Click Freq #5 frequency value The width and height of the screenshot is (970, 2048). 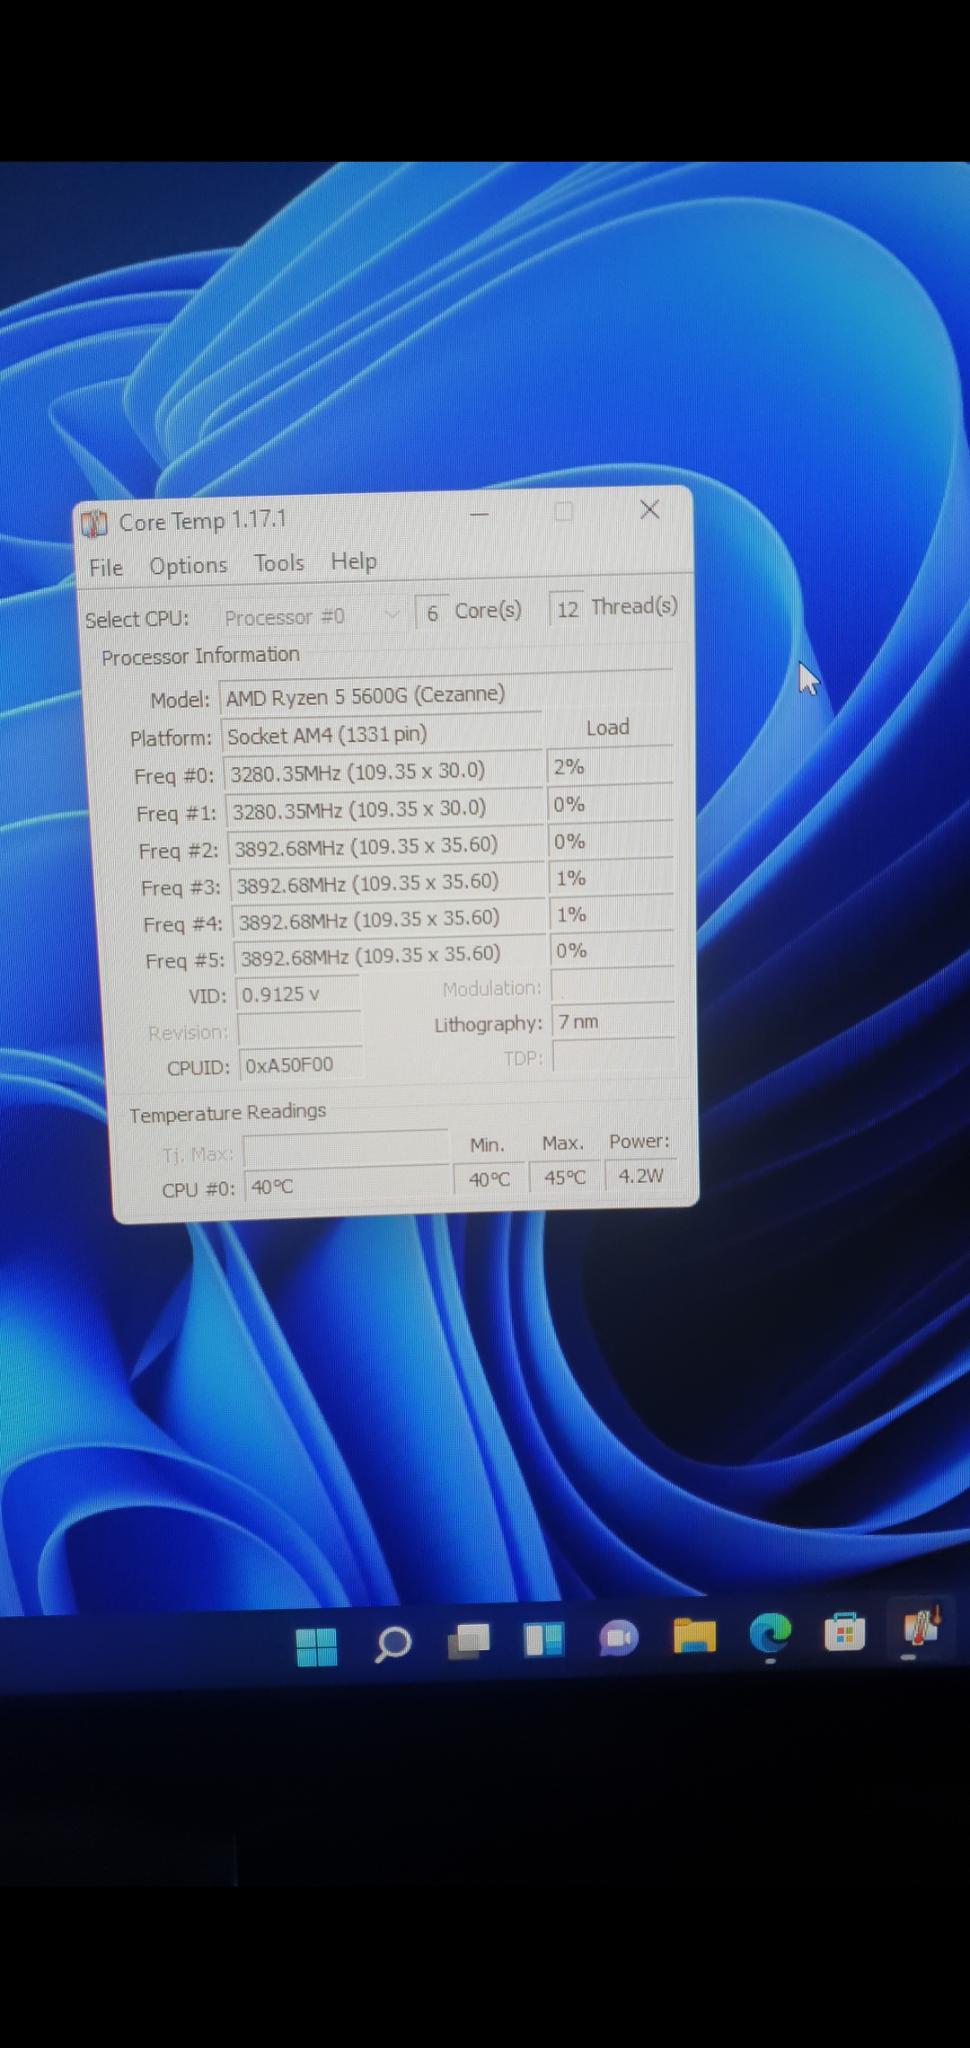pos(392,956)
